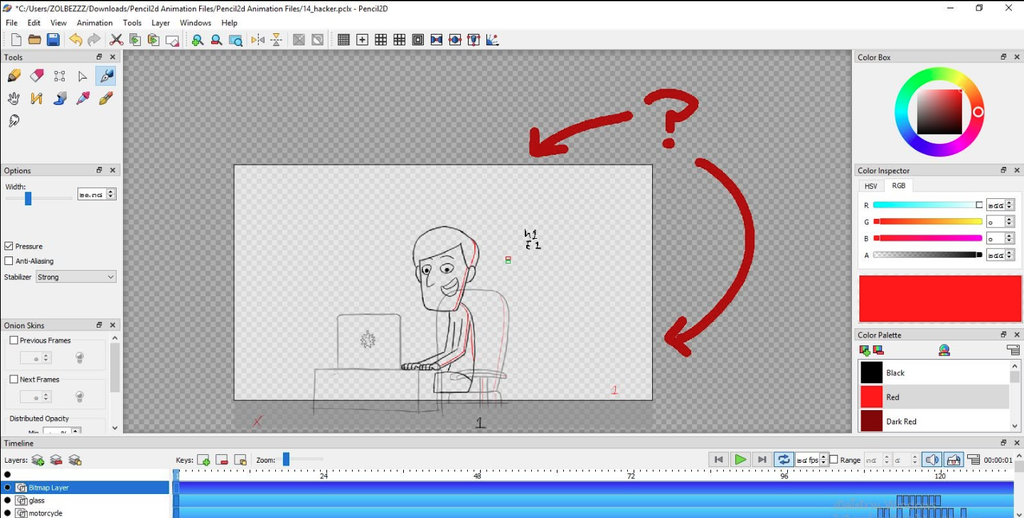Jump to the start frame
The height and width of the screenshot is (518, 1024).
pyautogui.click(x=718, y=460)
